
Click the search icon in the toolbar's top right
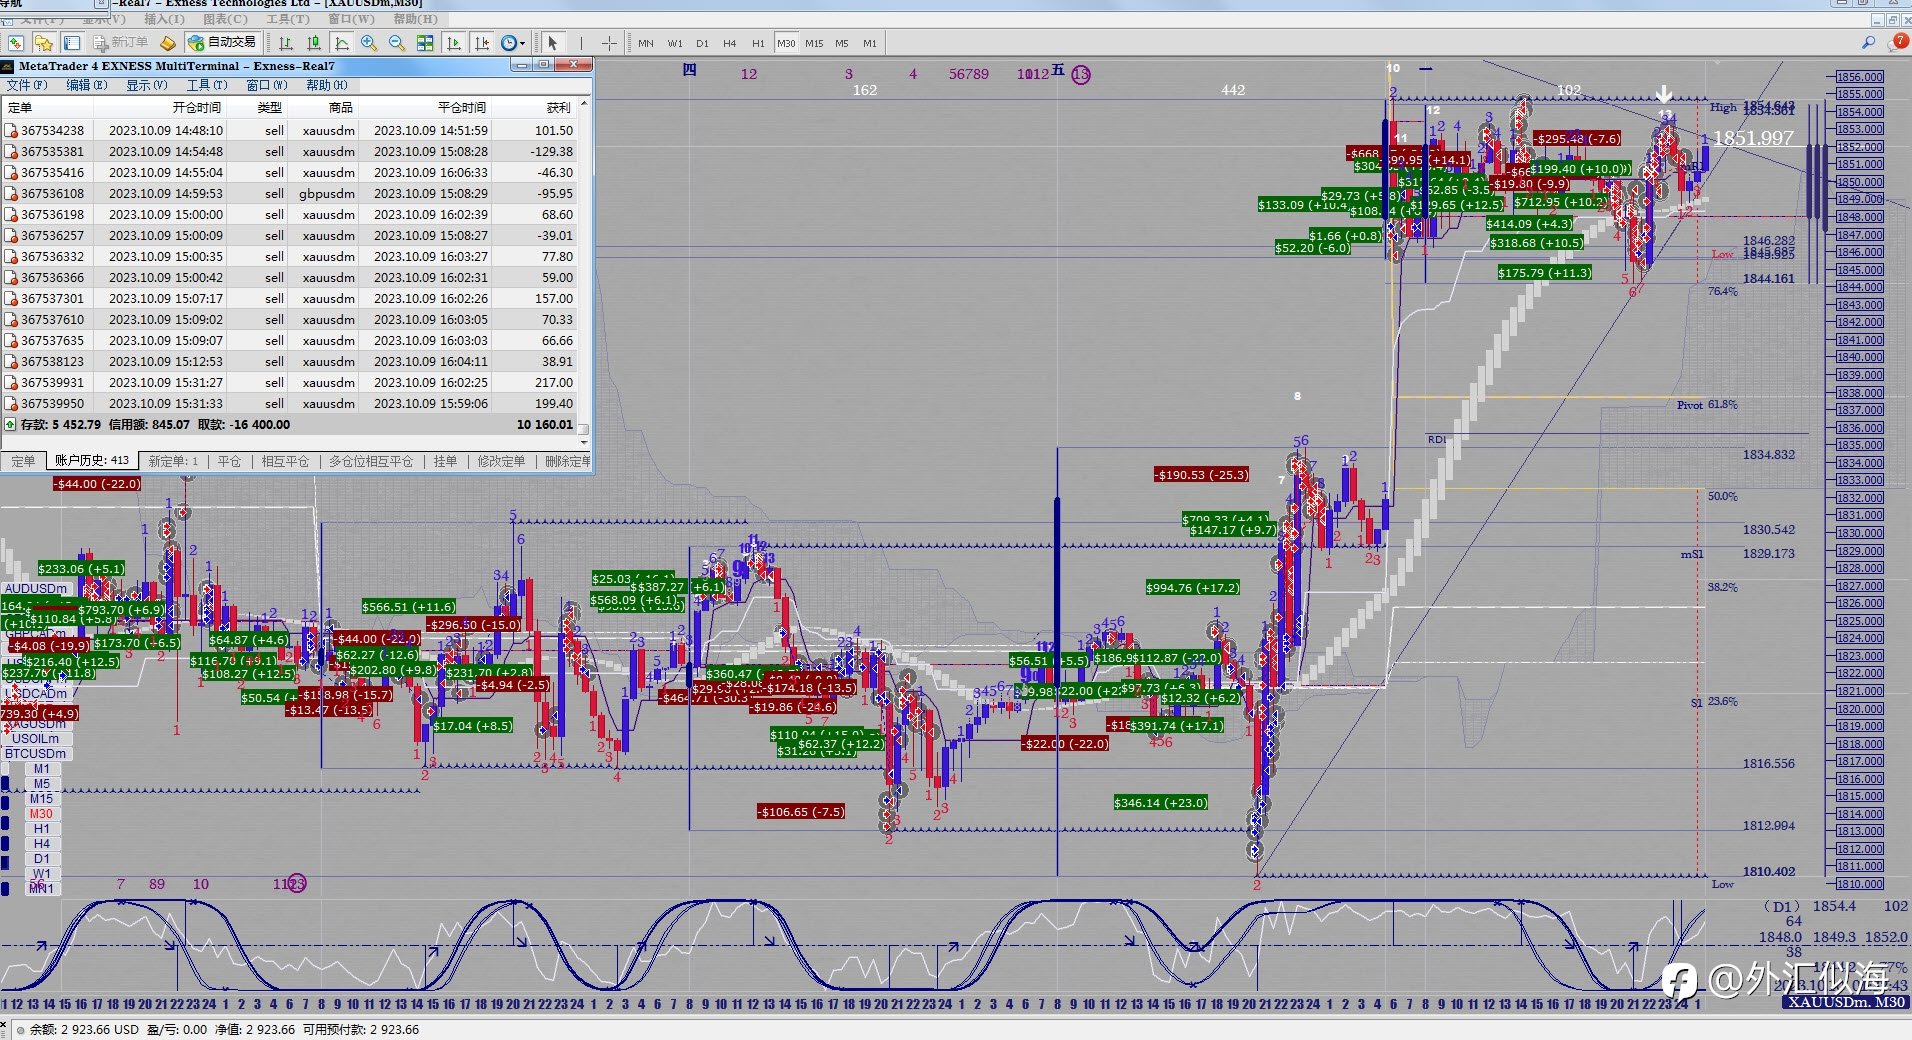tap(1868, 42)
